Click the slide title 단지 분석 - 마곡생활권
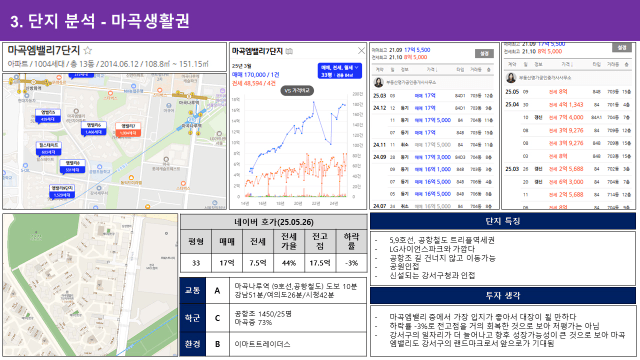Image resolution: width=640 pixels, height=360 pixels. 109,21
